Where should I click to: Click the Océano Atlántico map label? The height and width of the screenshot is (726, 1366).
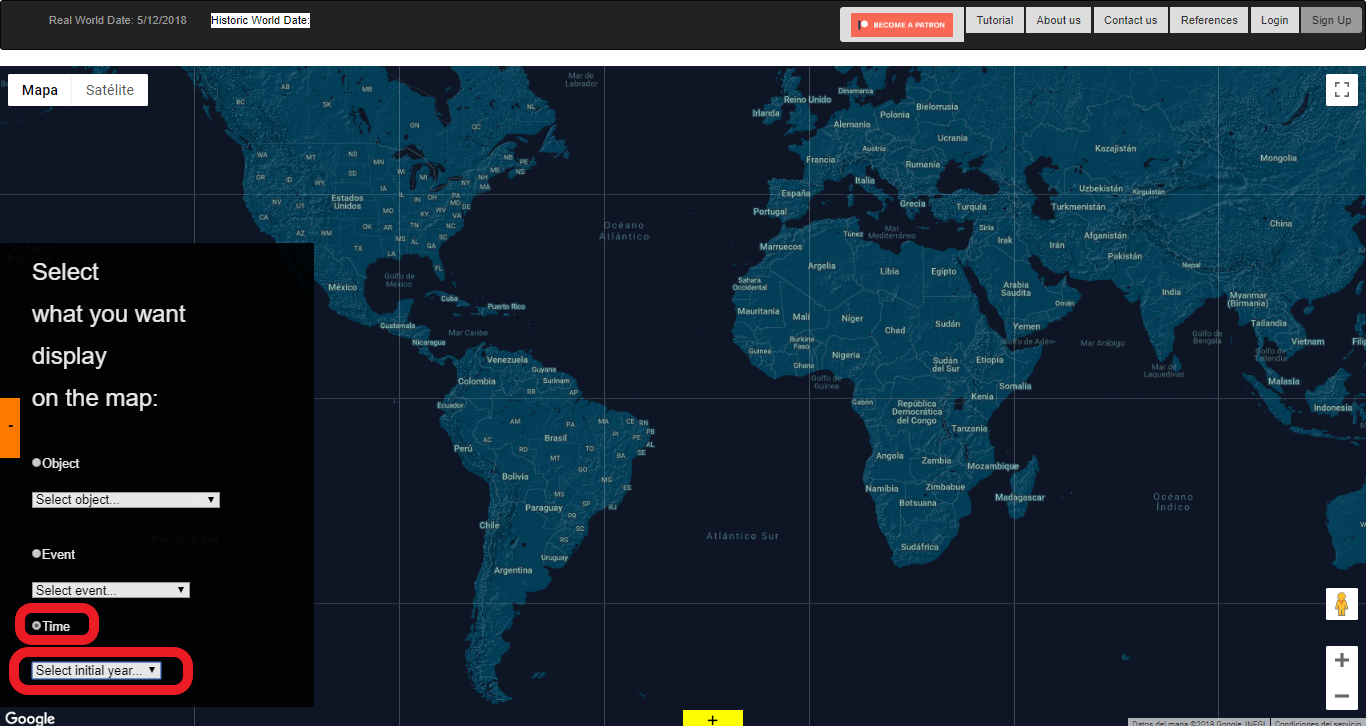625,231
